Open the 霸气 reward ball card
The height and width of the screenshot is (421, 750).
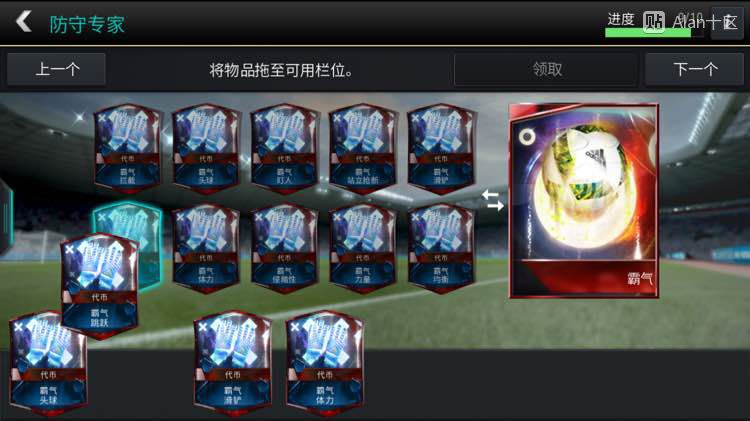pyautogui.click(x=584, y=201)
